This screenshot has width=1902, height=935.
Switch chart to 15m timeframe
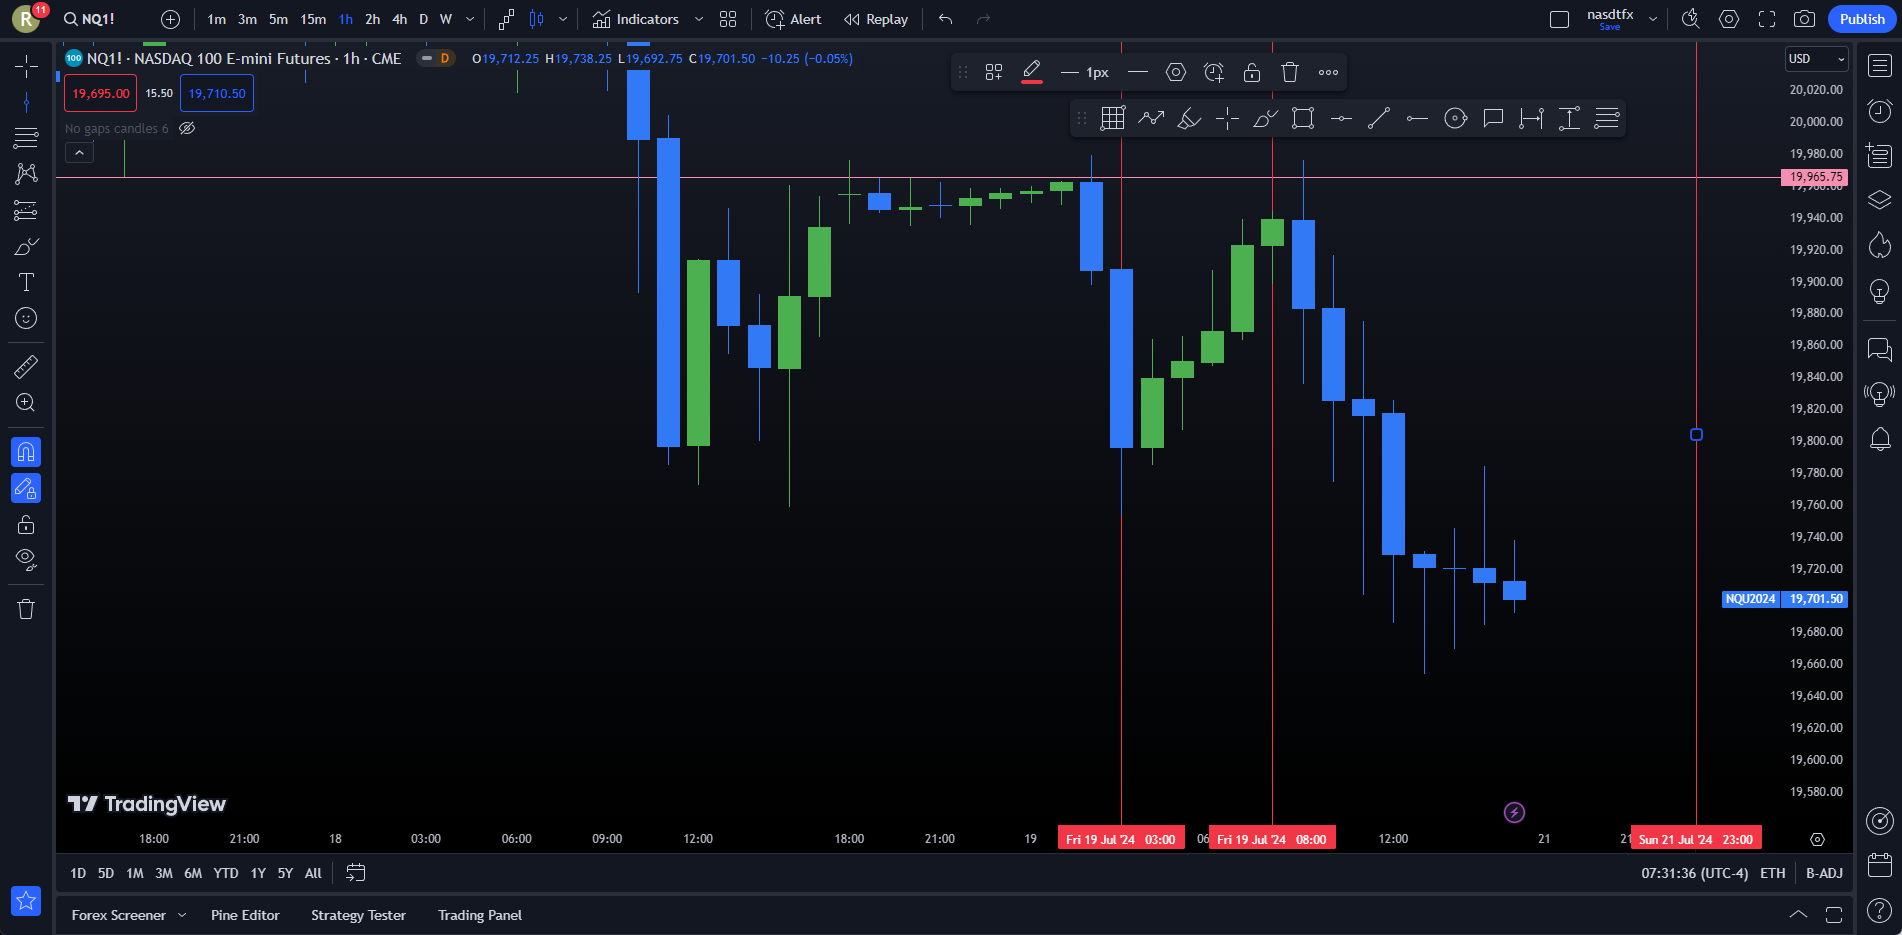point(313,19)
